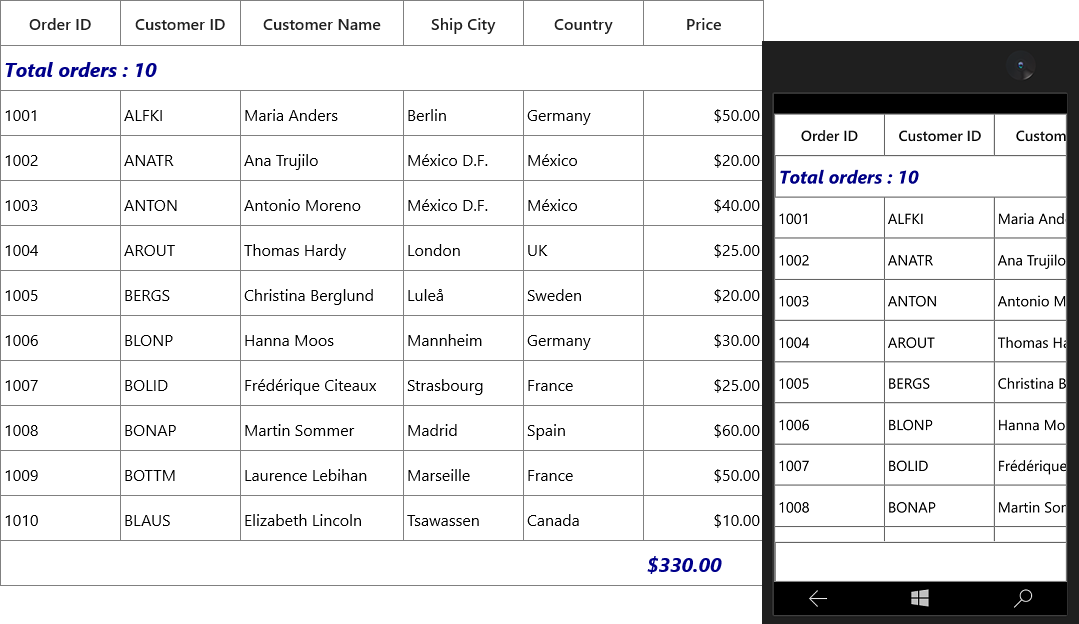1079x624 pixels.
Task: Tap ALFKI cell in the phone grid
Action: pyautogui.click(x=939, y=218)
